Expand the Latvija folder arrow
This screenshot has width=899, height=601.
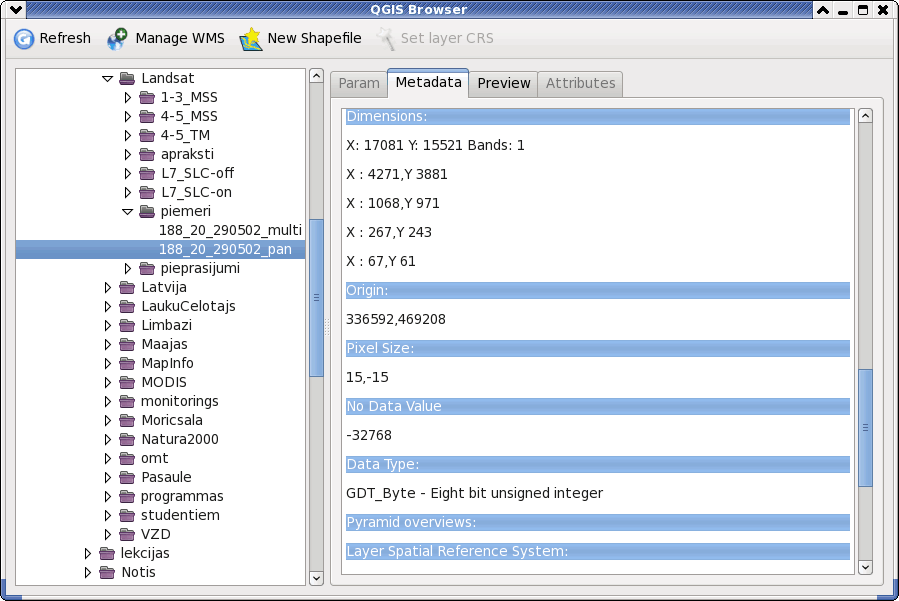(108, 287)
